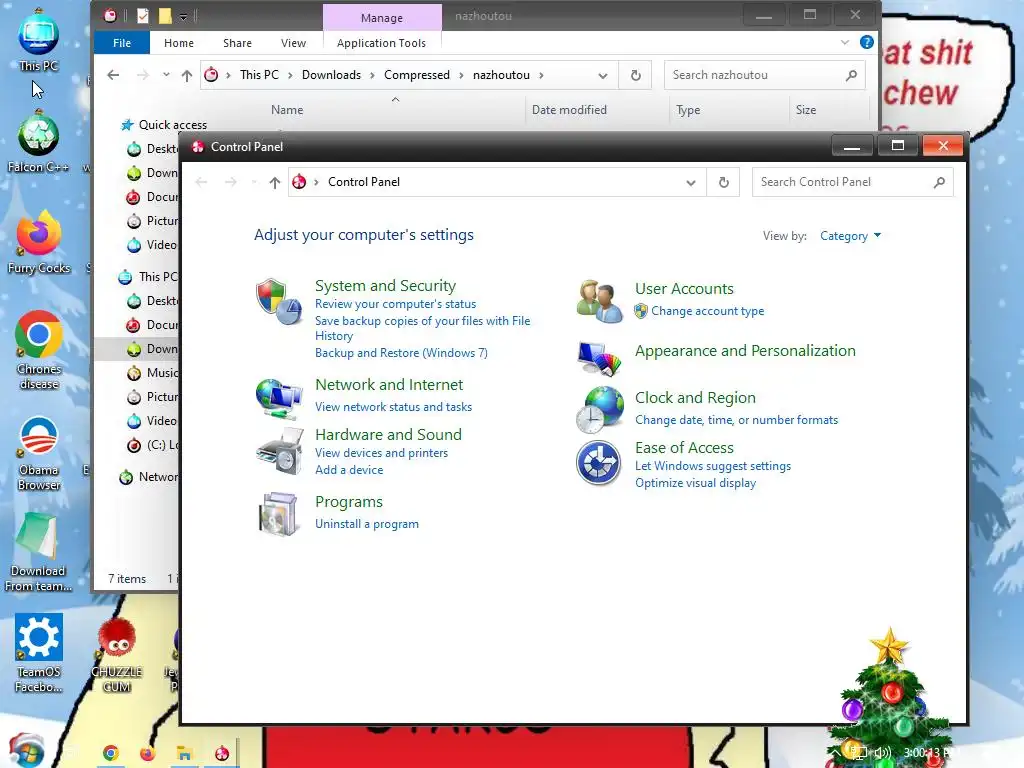Image resolution: width=1024 pixels, height=768 pixels.
Task: Go up from nazhoutou folder in Explorer
Action: point(187,75)
